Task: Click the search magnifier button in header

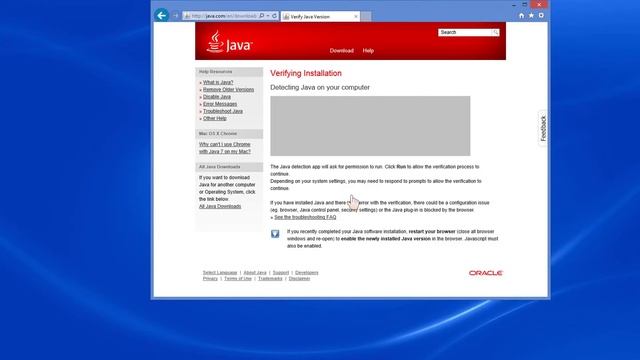Action: tap(496, 32)
